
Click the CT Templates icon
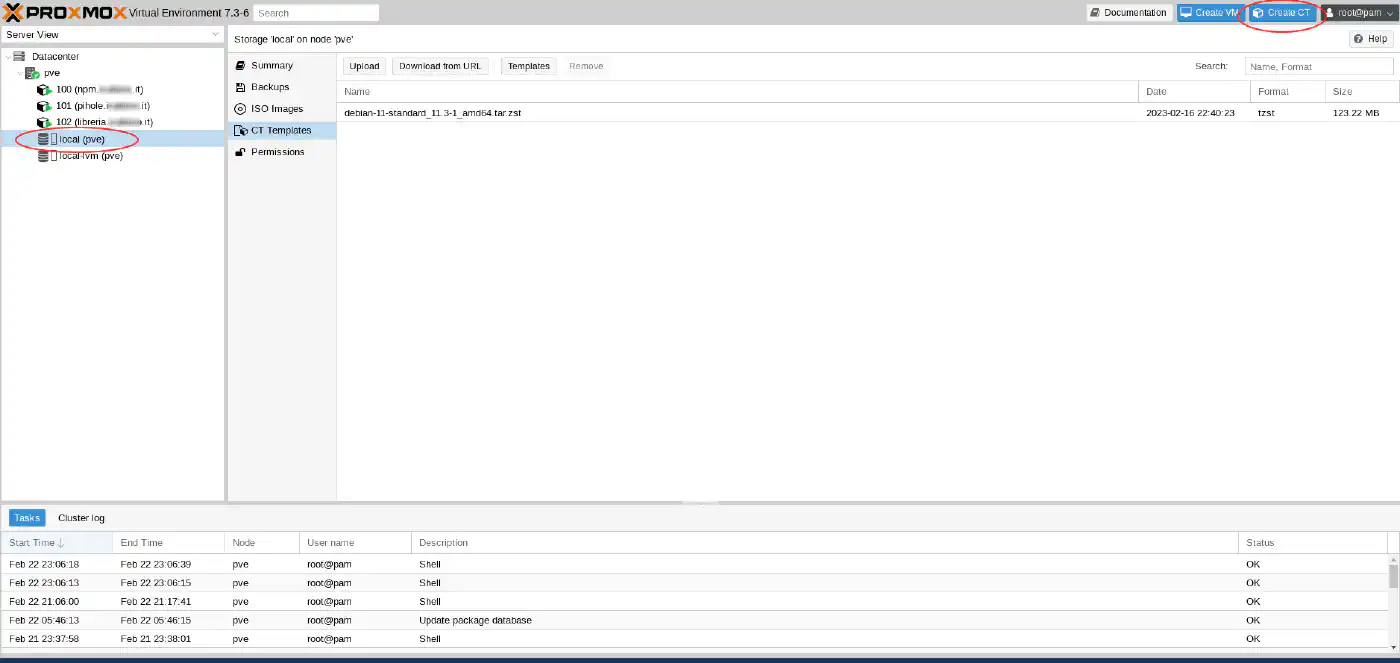click(x=240, y=131)
